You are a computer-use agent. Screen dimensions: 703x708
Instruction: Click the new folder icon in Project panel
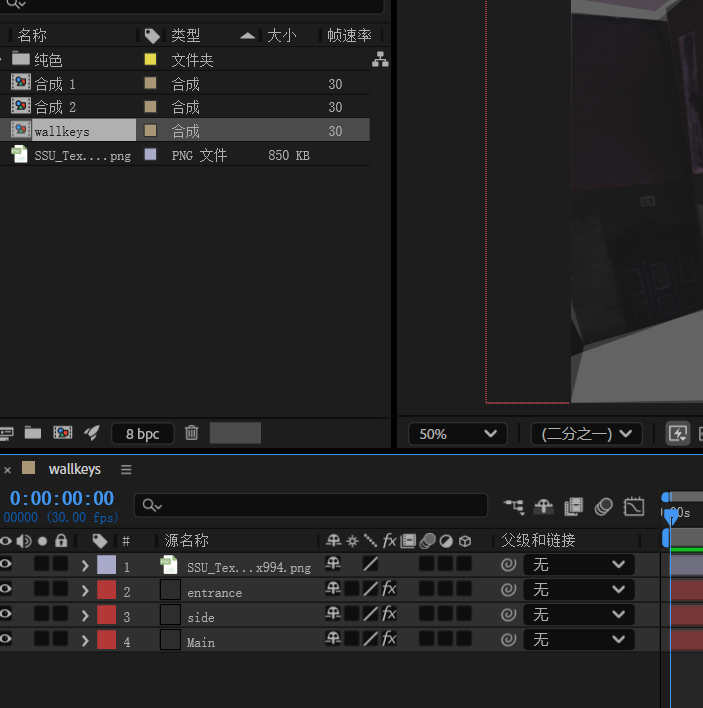pos(33,433)
